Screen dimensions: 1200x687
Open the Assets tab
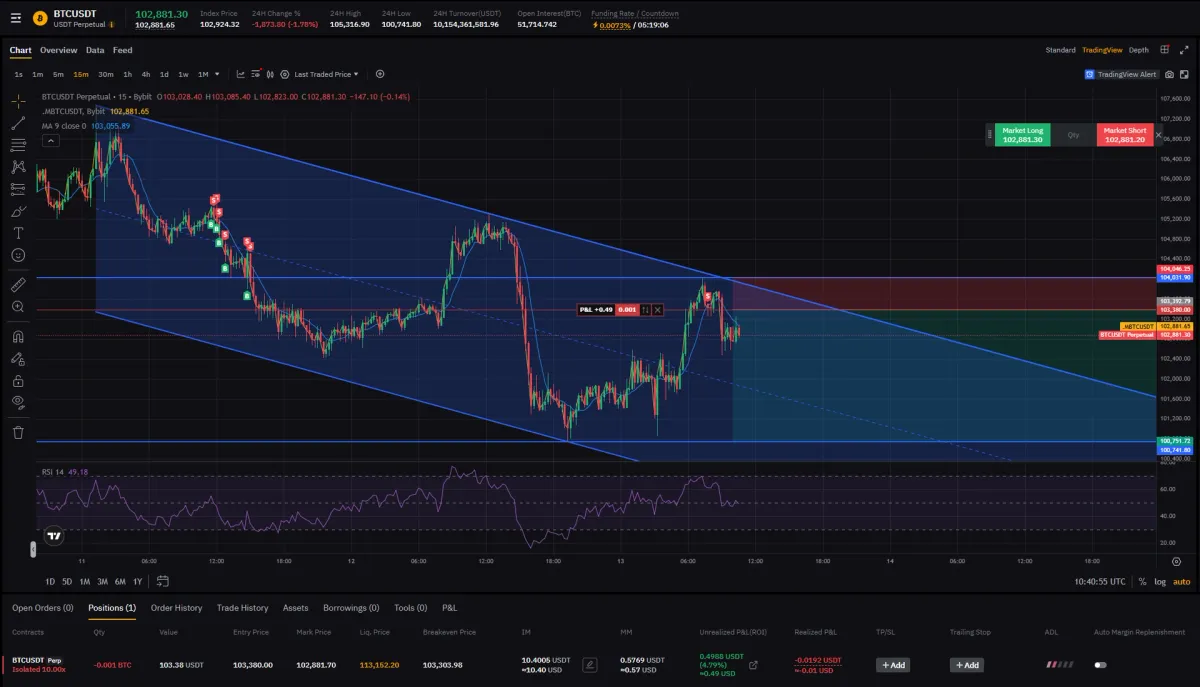(x=296, y=608)
